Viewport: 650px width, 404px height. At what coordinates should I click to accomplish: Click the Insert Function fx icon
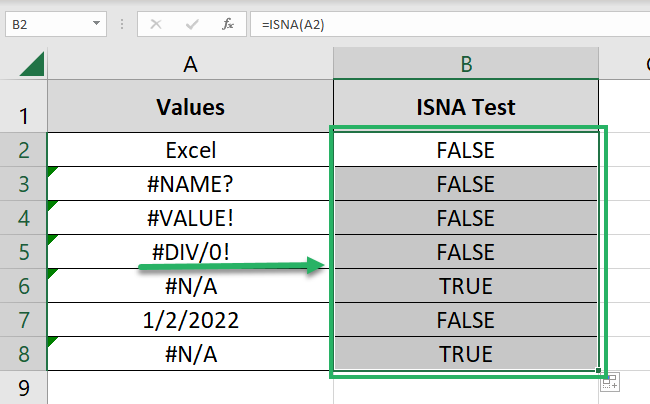[x=228, y=21]
